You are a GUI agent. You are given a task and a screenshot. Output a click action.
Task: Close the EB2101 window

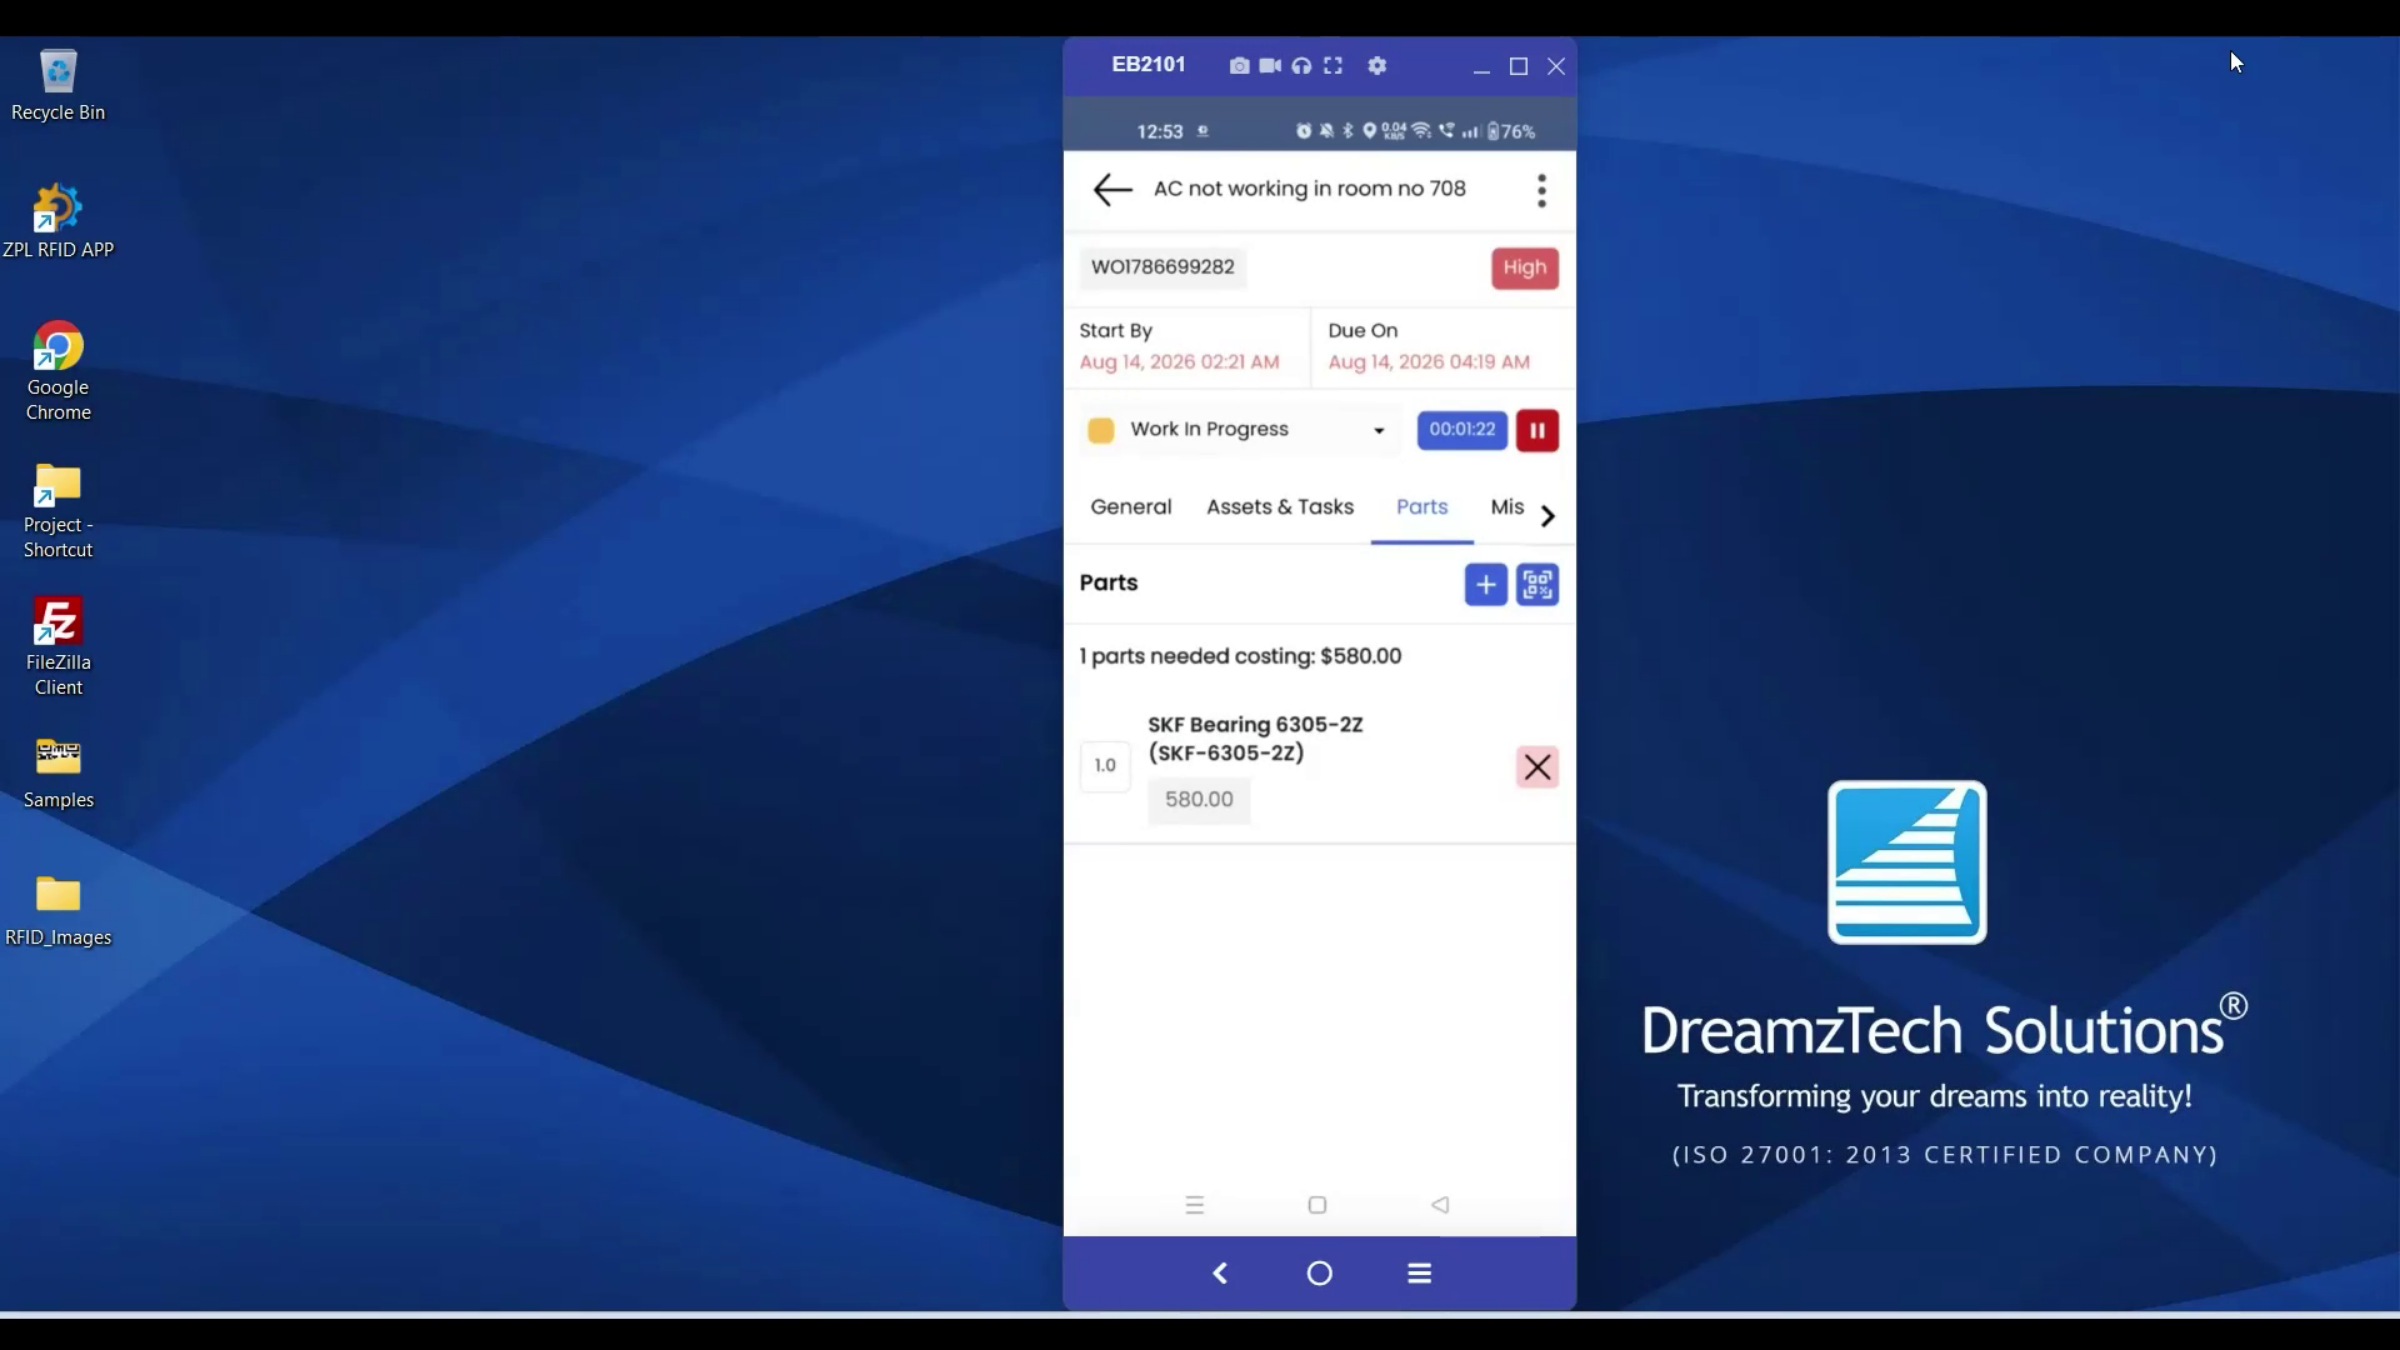[x=1556, y=66]
